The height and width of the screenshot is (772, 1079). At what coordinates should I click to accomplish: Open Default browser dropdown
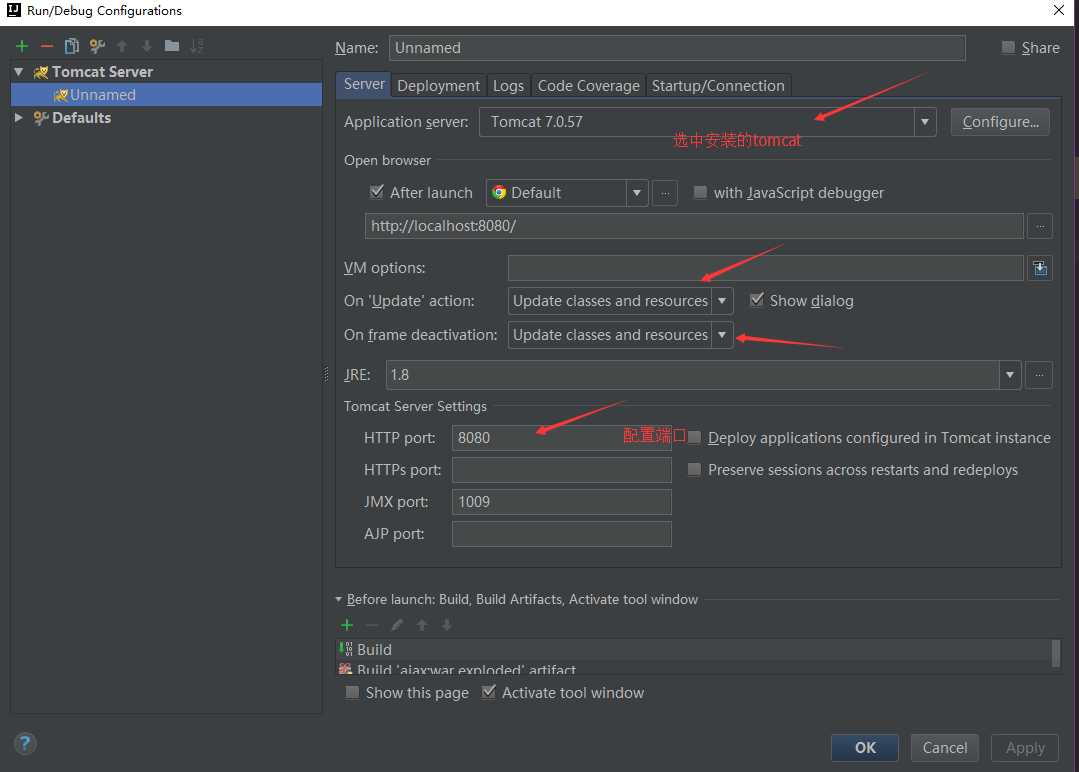(x=637, y=193)
